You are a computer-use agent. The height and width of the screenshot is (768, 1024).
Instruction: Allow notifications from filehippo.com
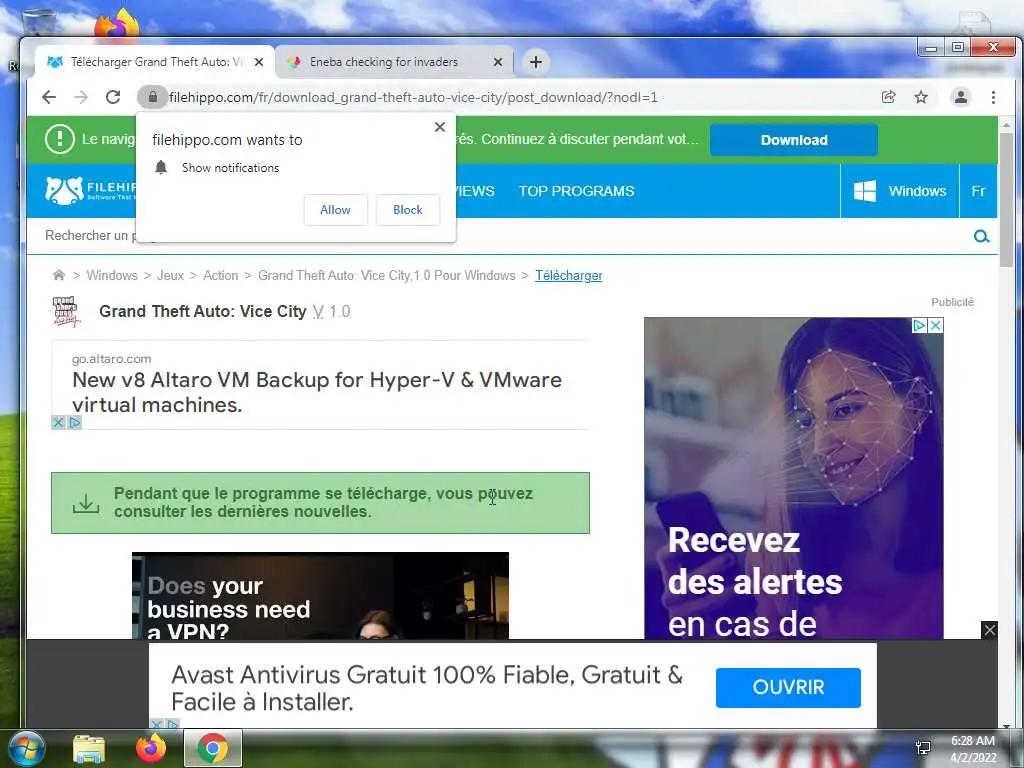(336, 210)
